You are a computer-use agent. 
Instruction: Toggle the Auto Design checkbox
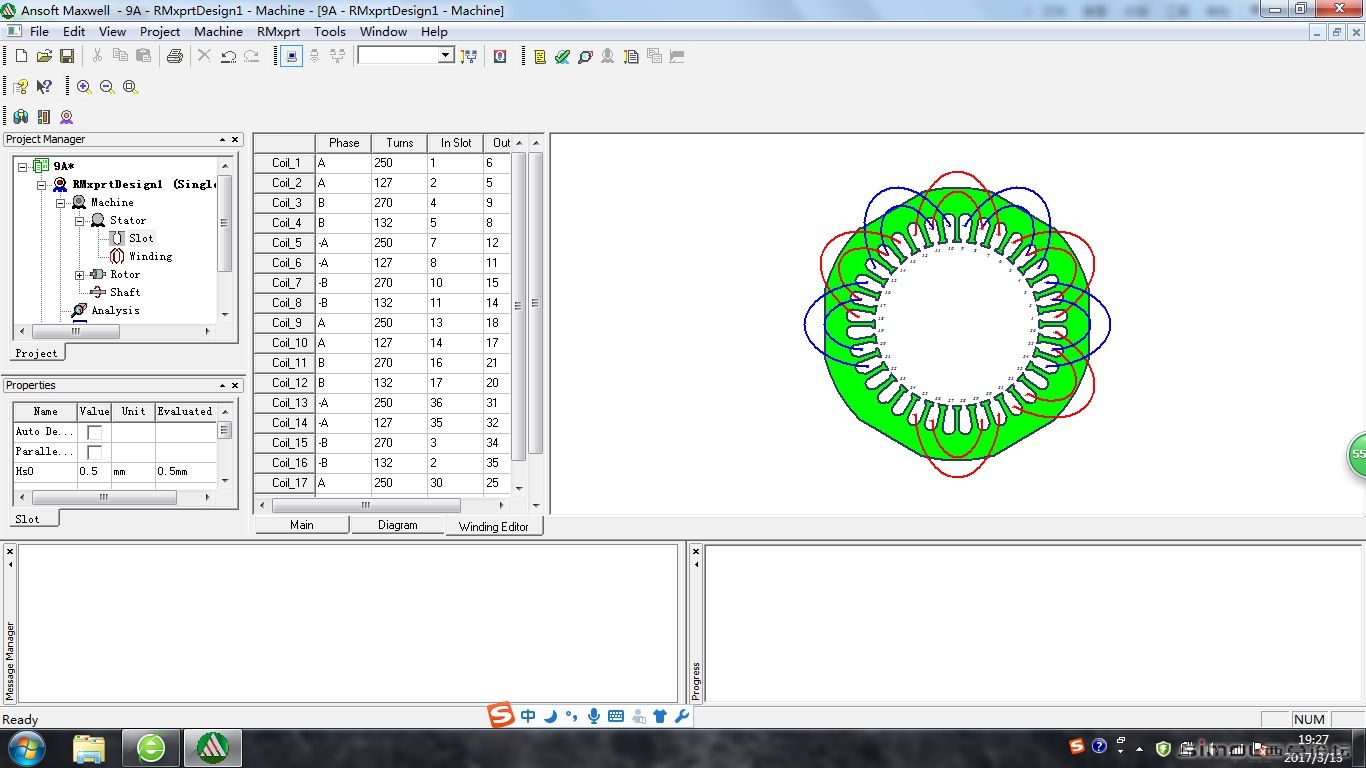click(94, 432)
